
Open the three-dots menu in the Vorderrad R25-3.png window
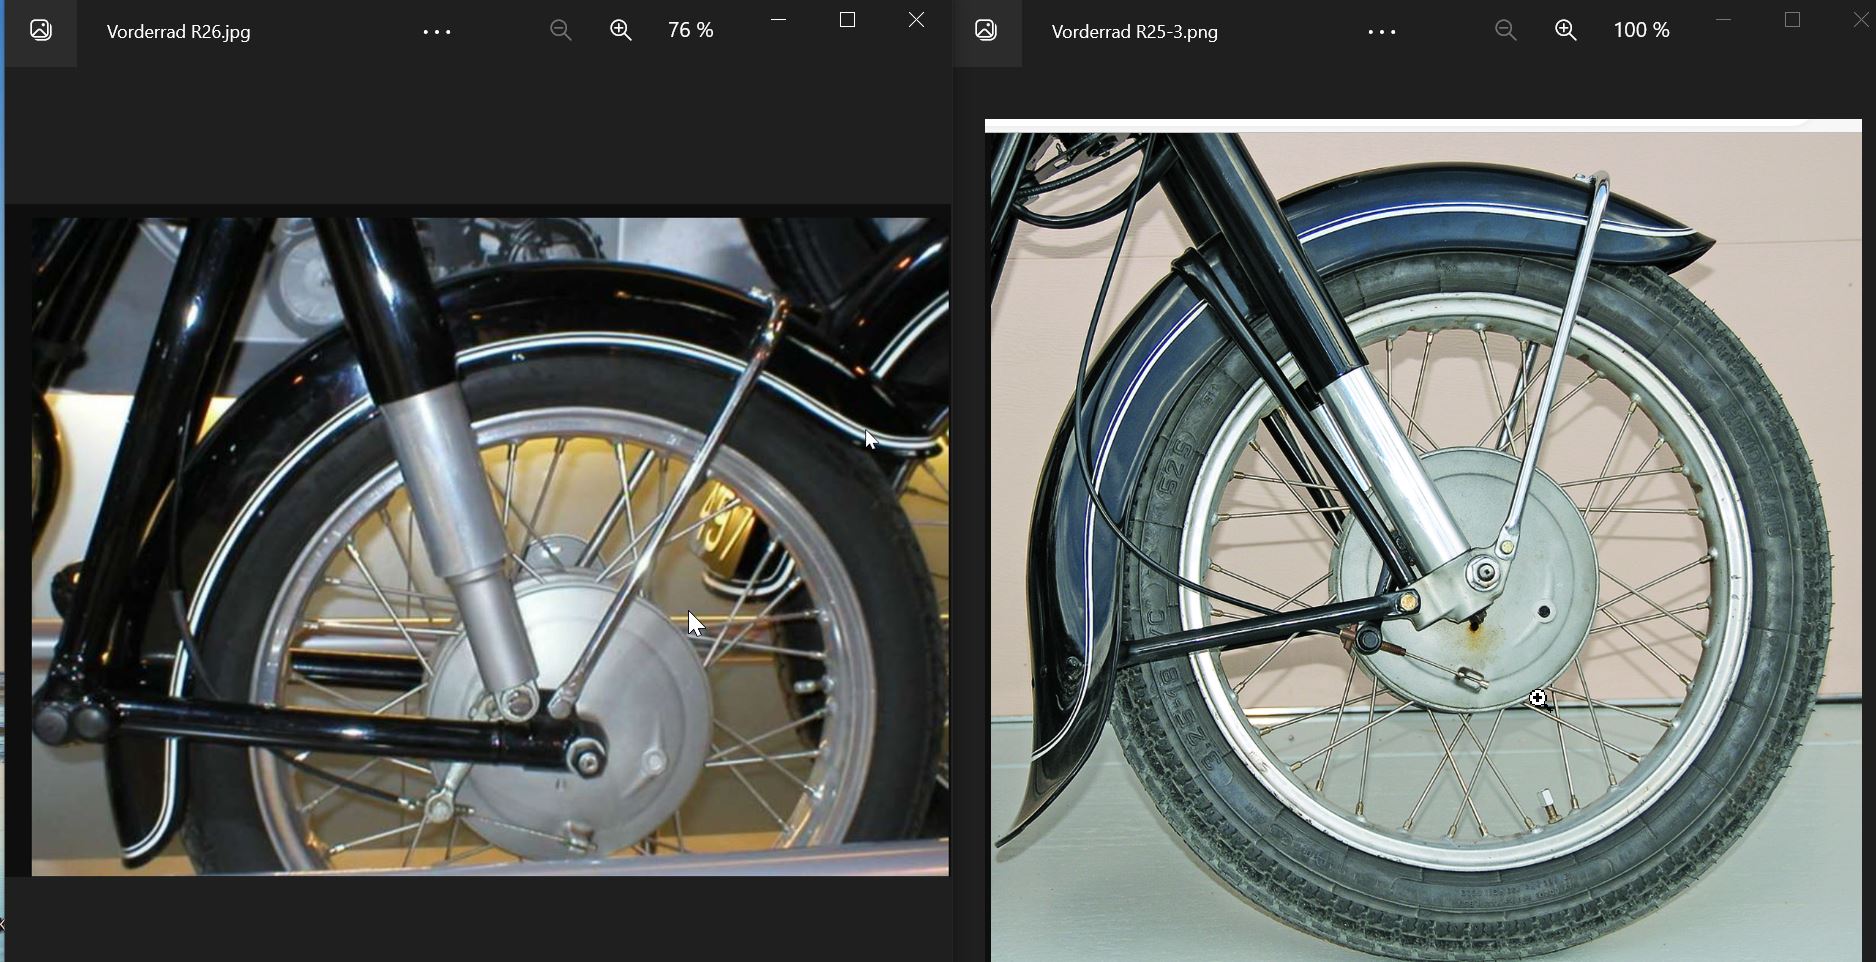pyautogui.click(x=1382, y=32)
